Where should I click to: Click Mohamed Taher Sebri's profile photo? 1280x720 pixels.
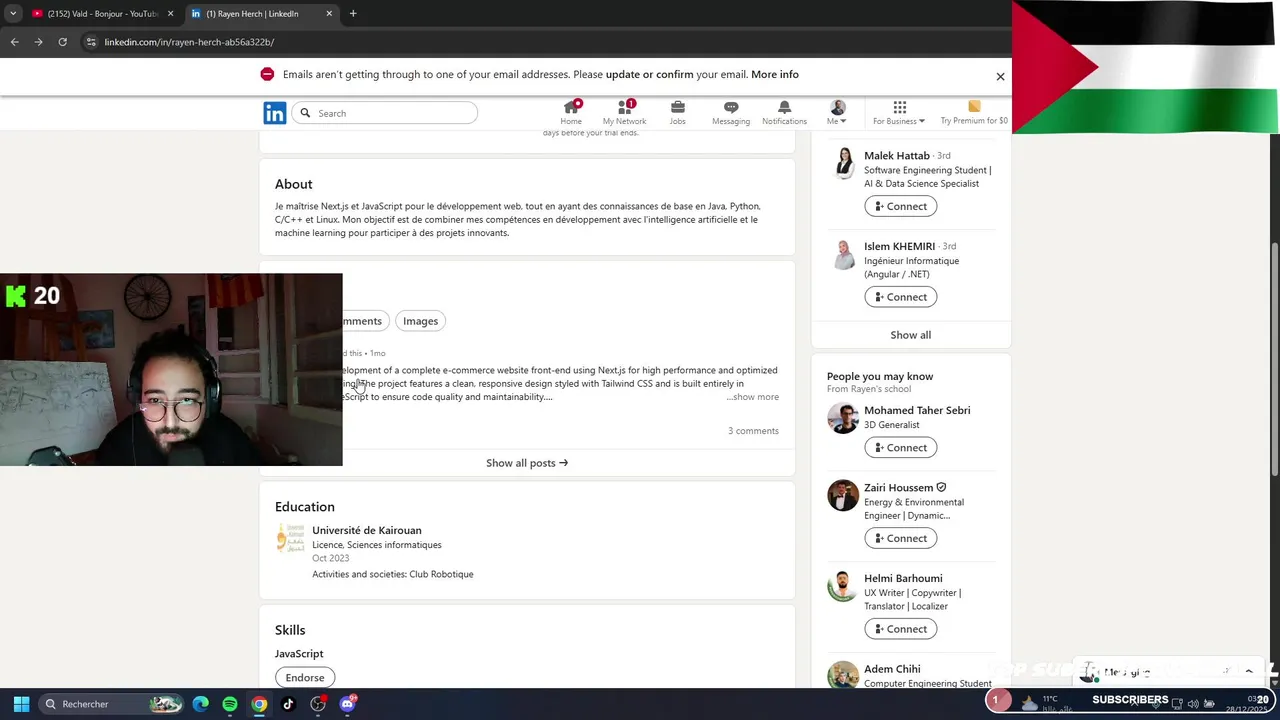coord(843,418)
